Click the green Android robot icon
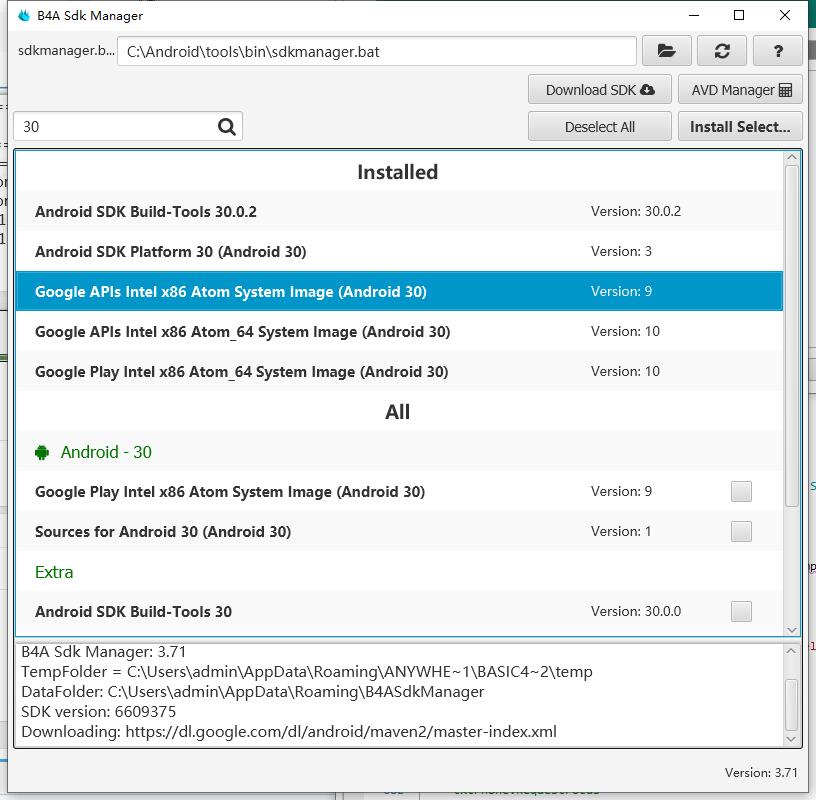 pos(42,452)
